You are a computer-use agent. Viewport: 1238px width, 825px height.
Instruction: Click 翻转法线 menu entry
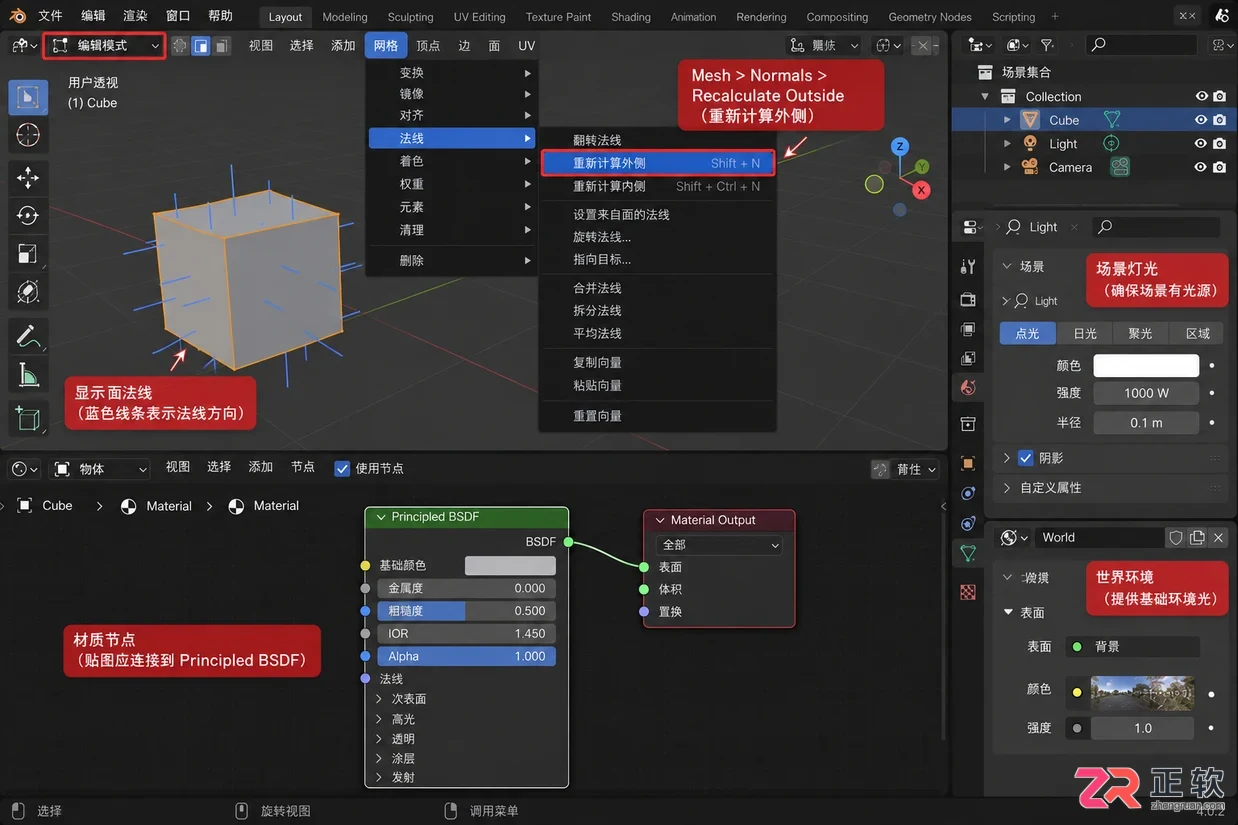pyautogui.click(x=597, y=140)
